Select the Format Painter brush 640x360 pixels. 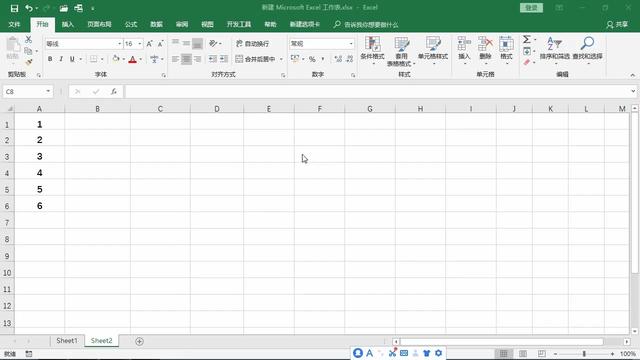click(28, 62)
